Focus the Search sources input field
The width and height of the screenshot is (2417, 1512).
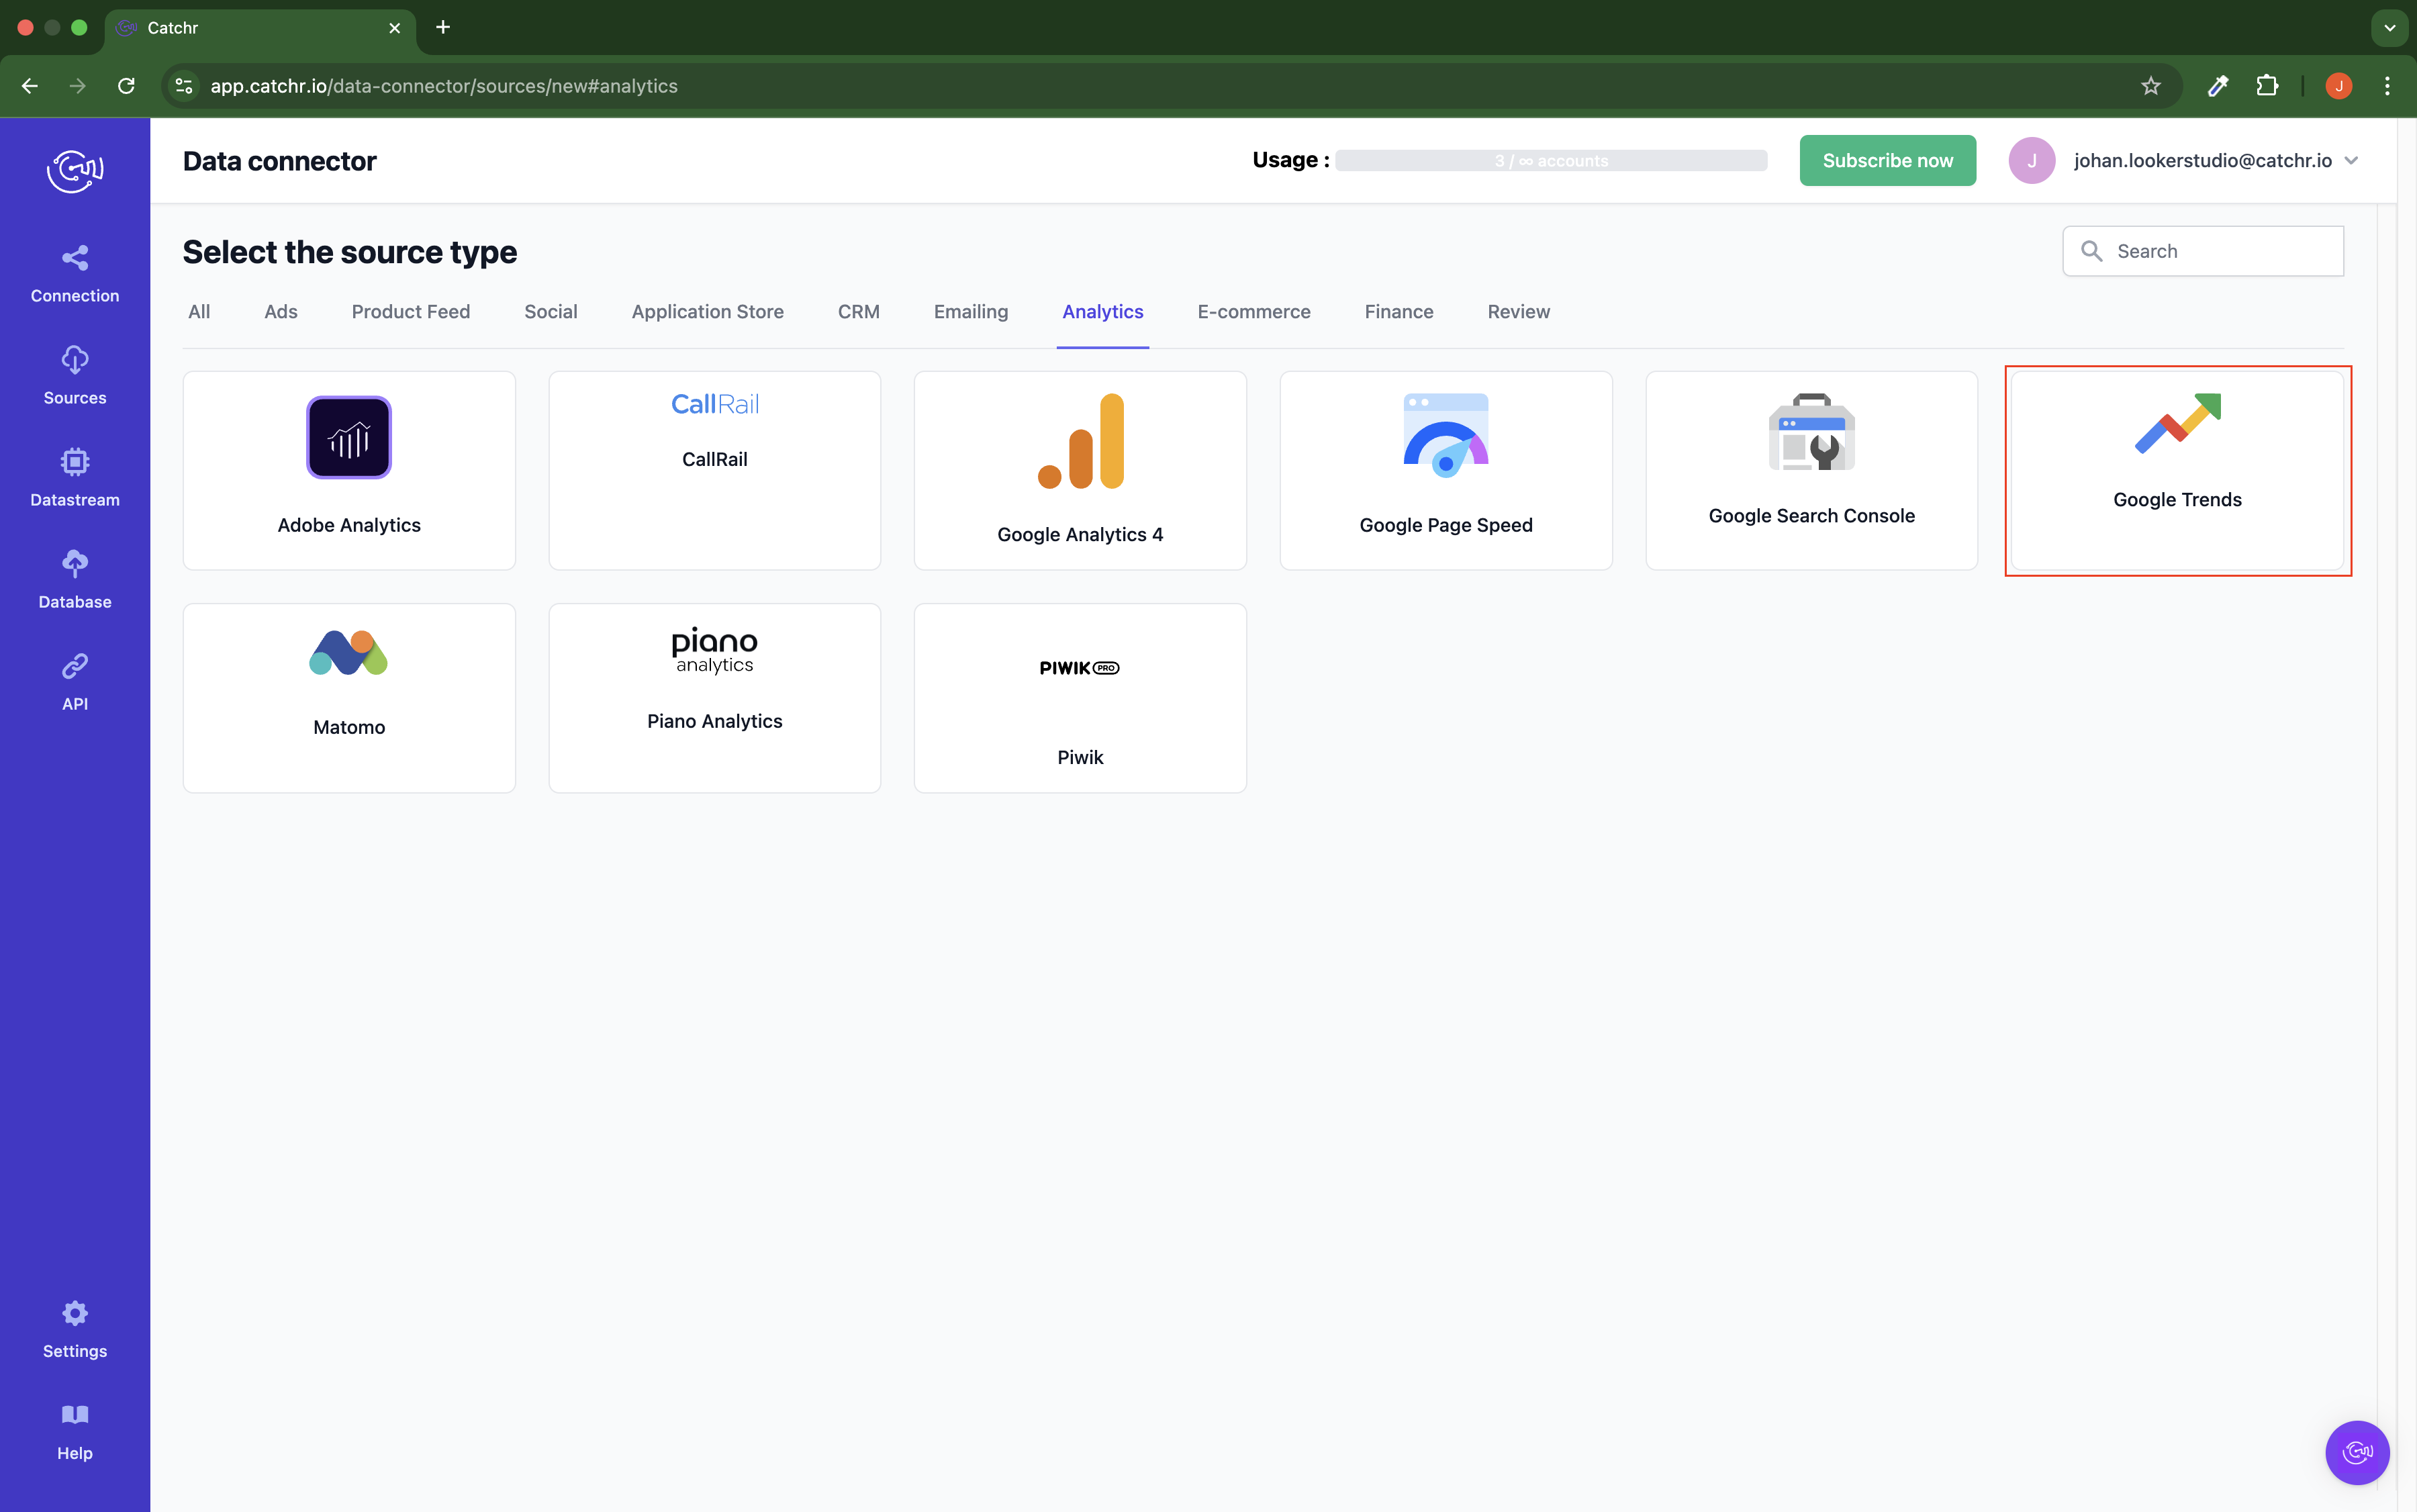[x=2202, y=251]
